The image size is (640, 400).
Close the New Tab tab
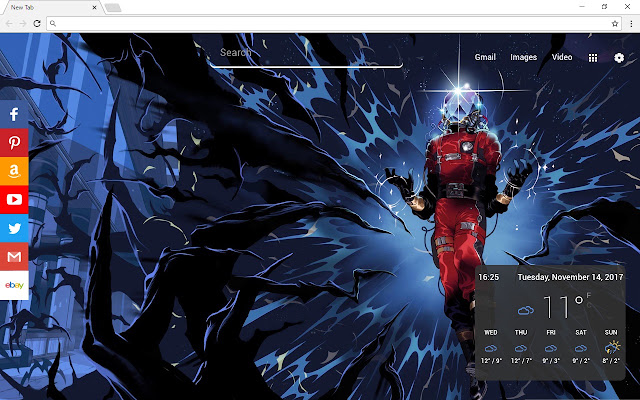click(94, 7)
